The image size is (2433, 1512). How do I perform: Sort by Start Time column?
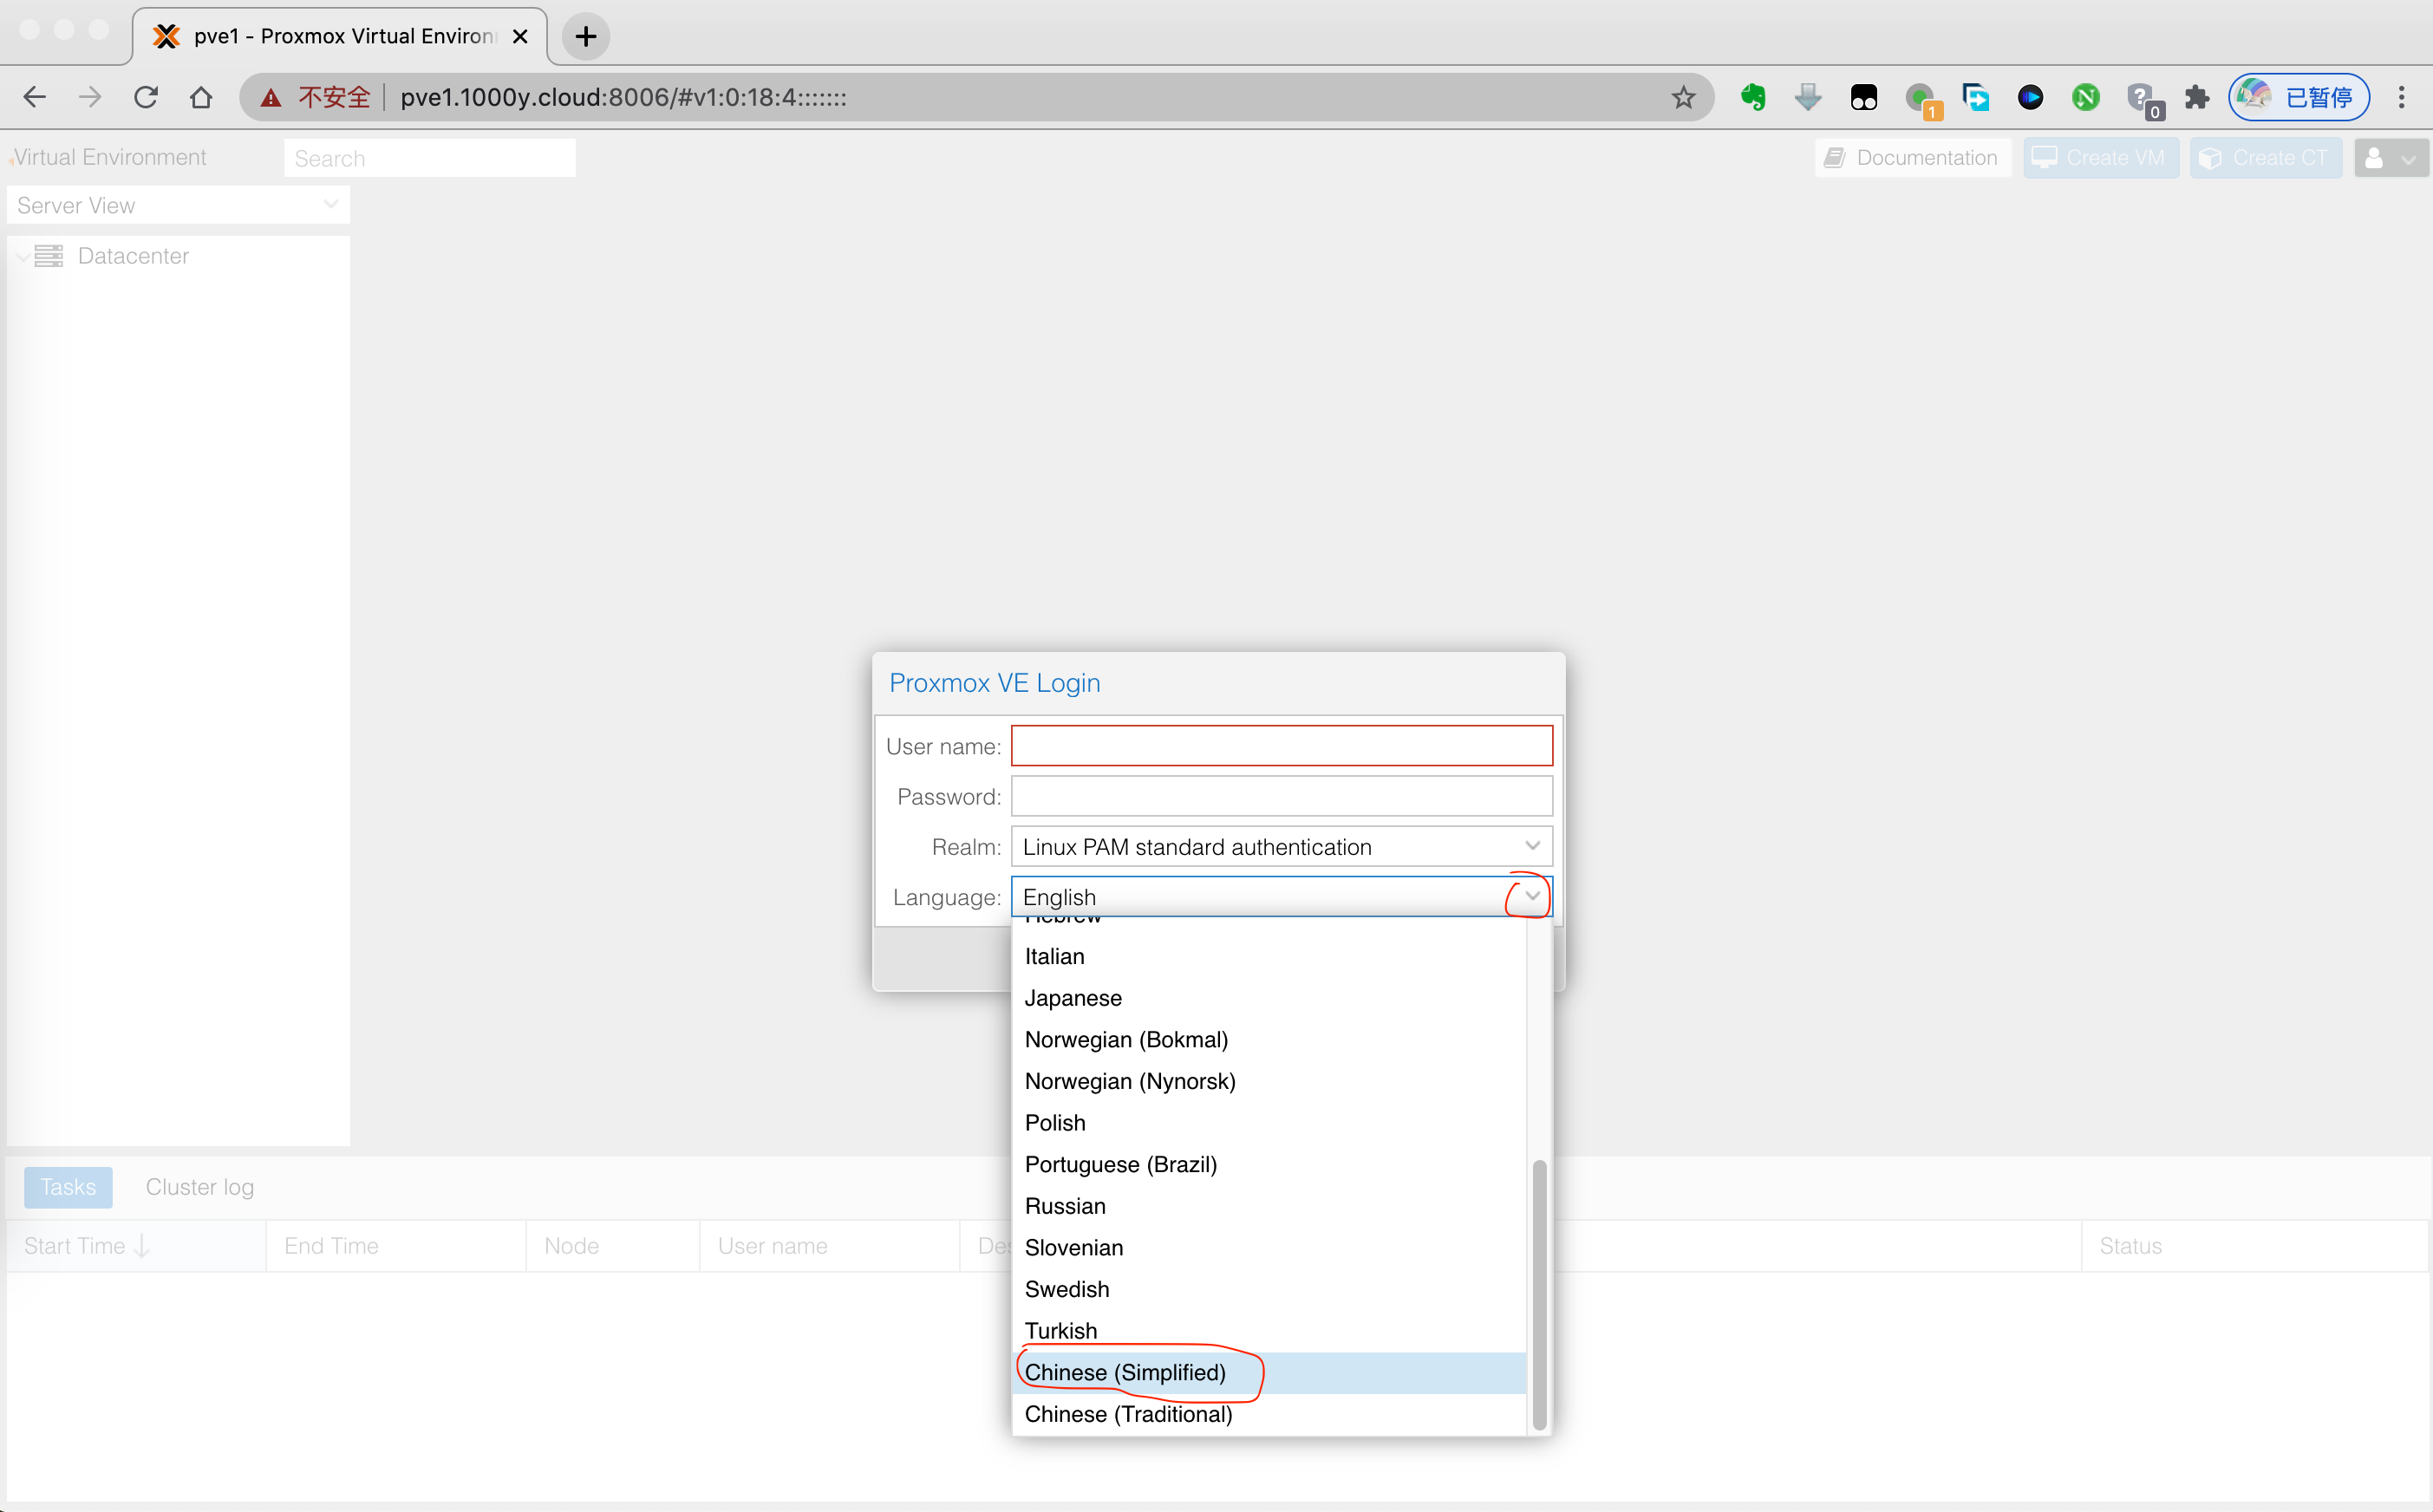tap(135, 1246)
